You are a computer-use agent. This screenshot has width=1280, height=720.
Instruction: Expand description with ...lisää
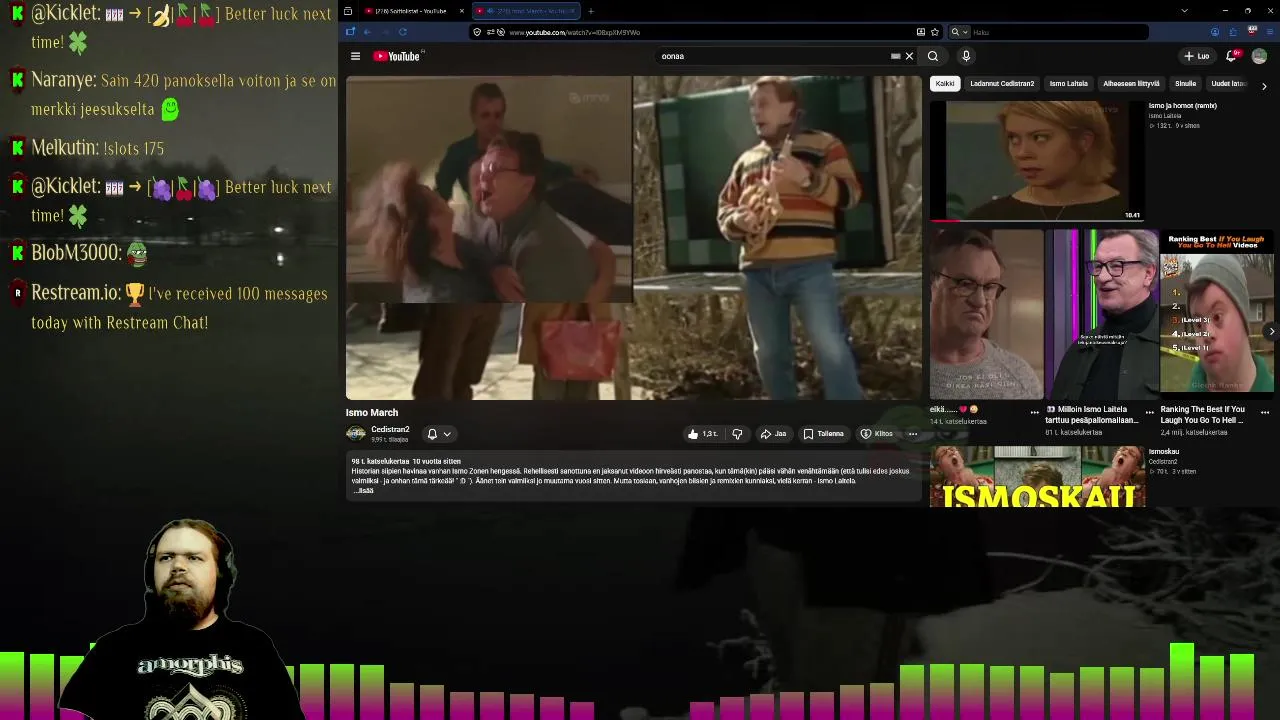(x=364, y=490)
